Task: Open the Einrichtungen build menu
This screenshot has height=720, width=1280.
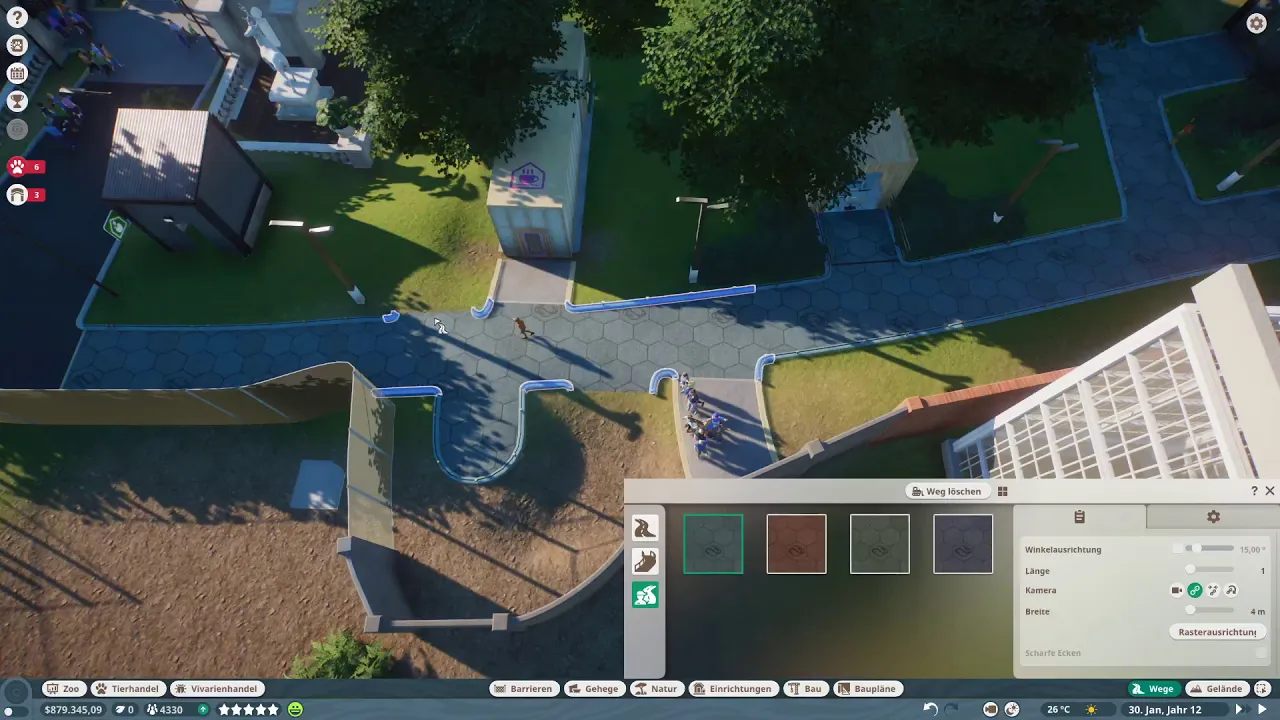Action: tap(733, 689)
